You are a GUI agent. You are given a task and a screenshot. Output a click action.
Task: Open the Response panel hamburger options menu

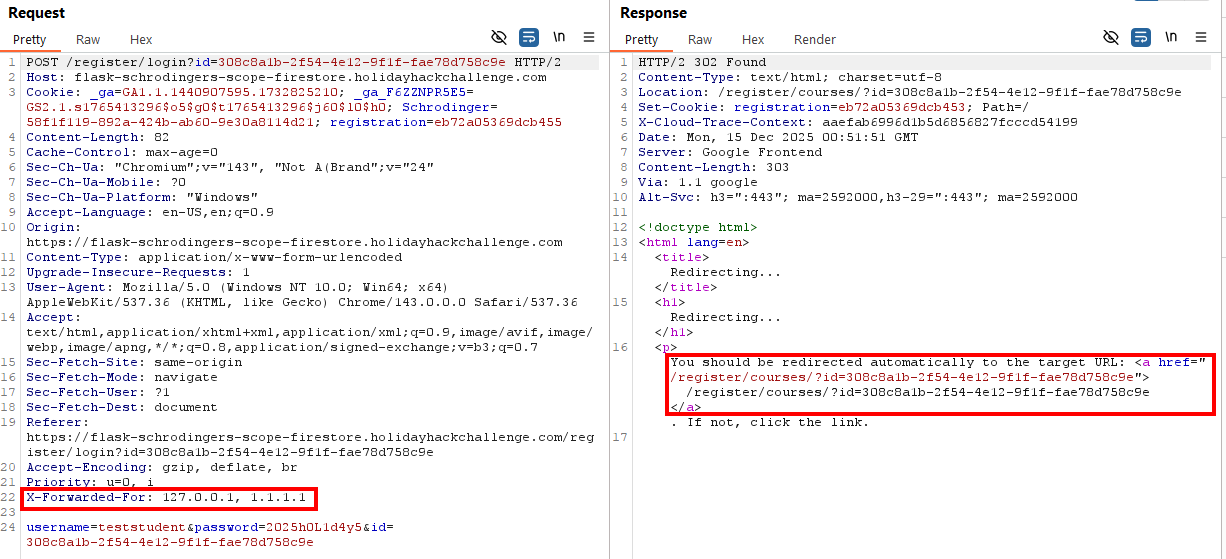pyautogui.click(x=1201, y=38)
